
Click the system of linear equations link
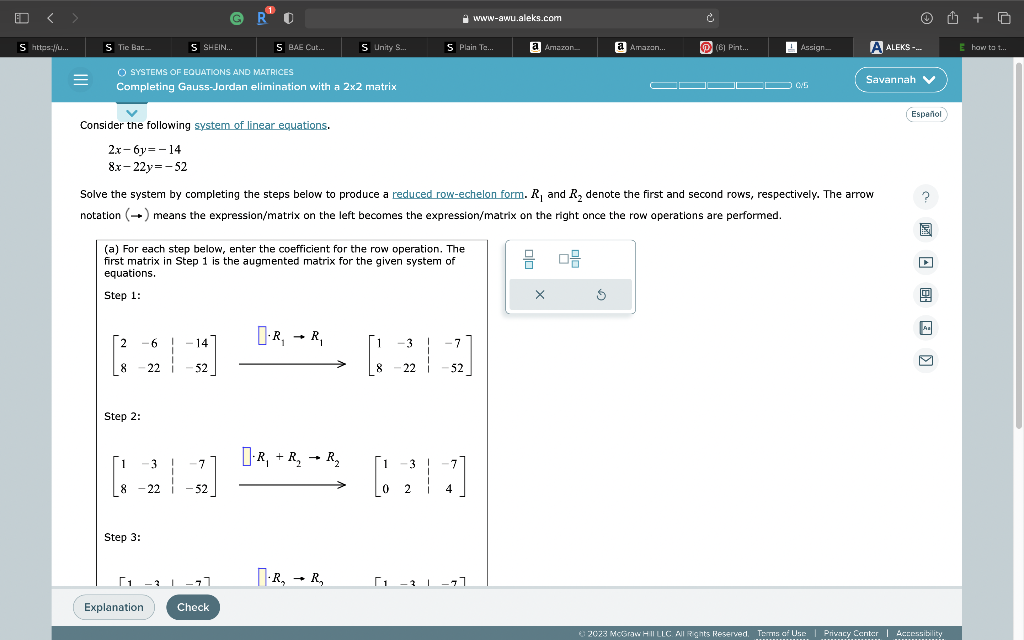tap(259, 126)
